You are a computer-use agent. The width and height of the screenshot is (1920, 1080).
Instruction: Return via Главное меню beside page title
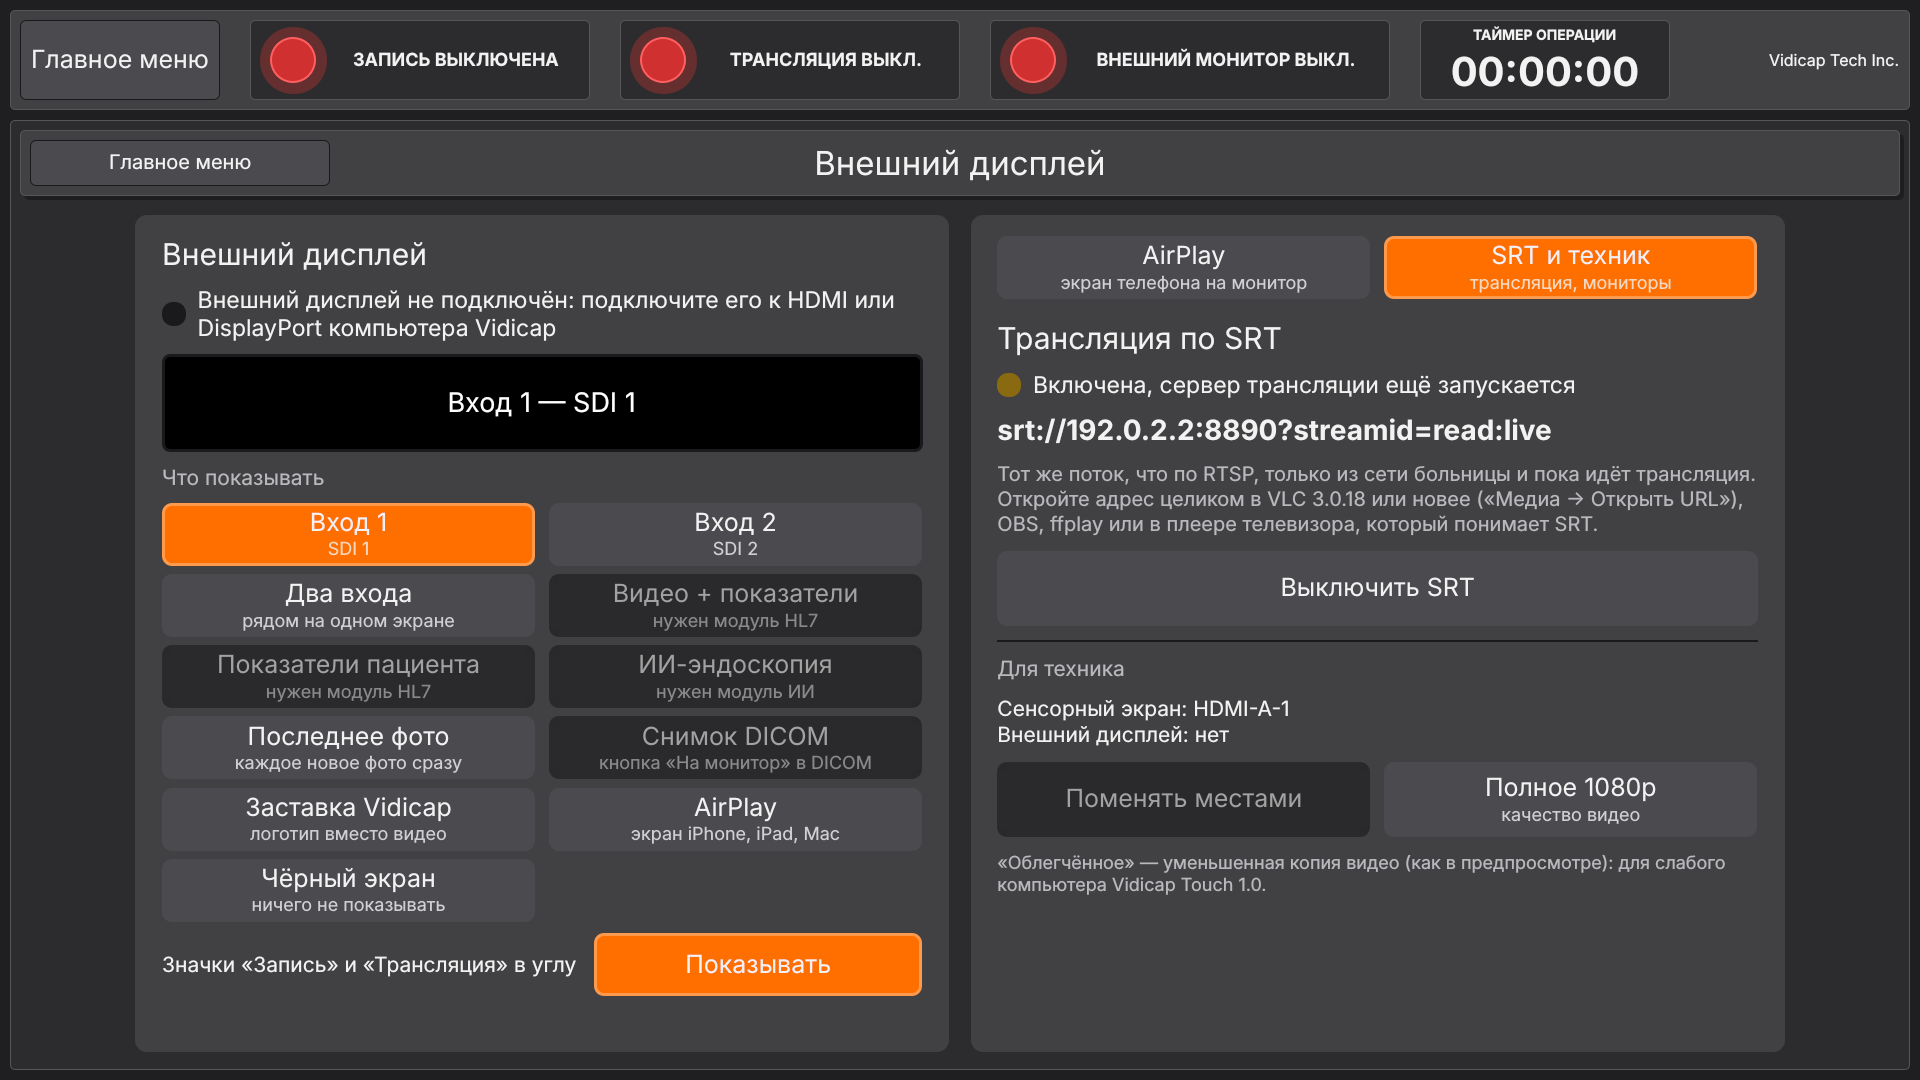[180, 163]
